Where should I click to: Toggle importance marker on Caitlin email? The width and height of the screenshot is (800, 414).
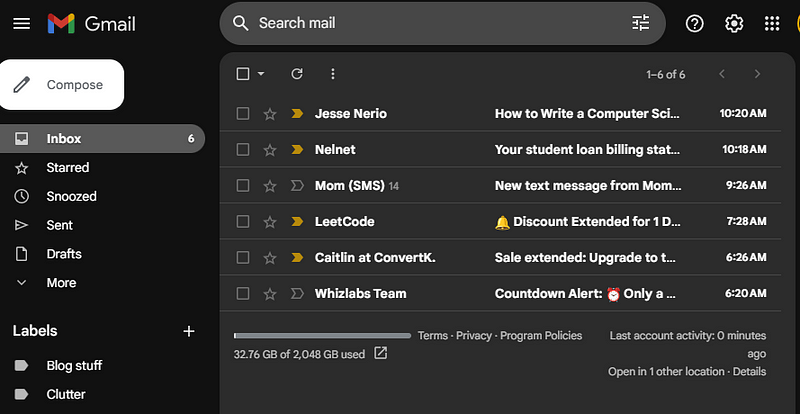[297, 257]
